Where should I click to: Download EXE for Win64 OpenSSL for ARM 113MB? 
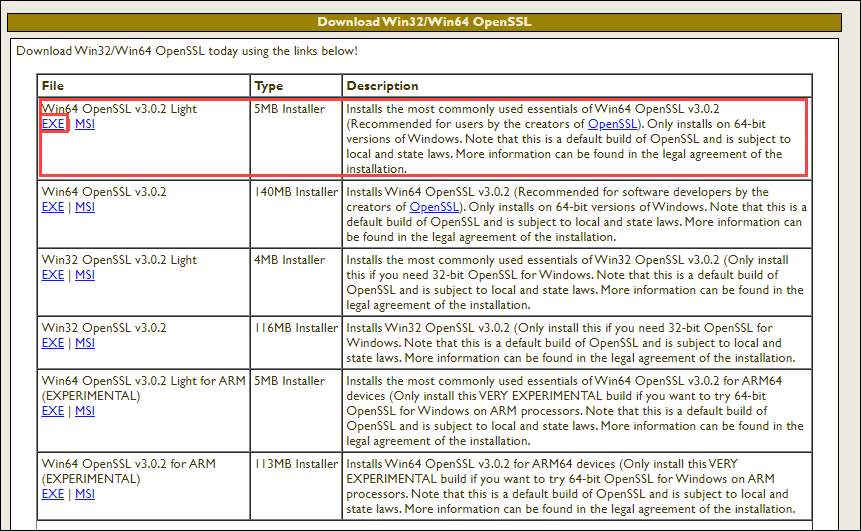pos(53,494)
